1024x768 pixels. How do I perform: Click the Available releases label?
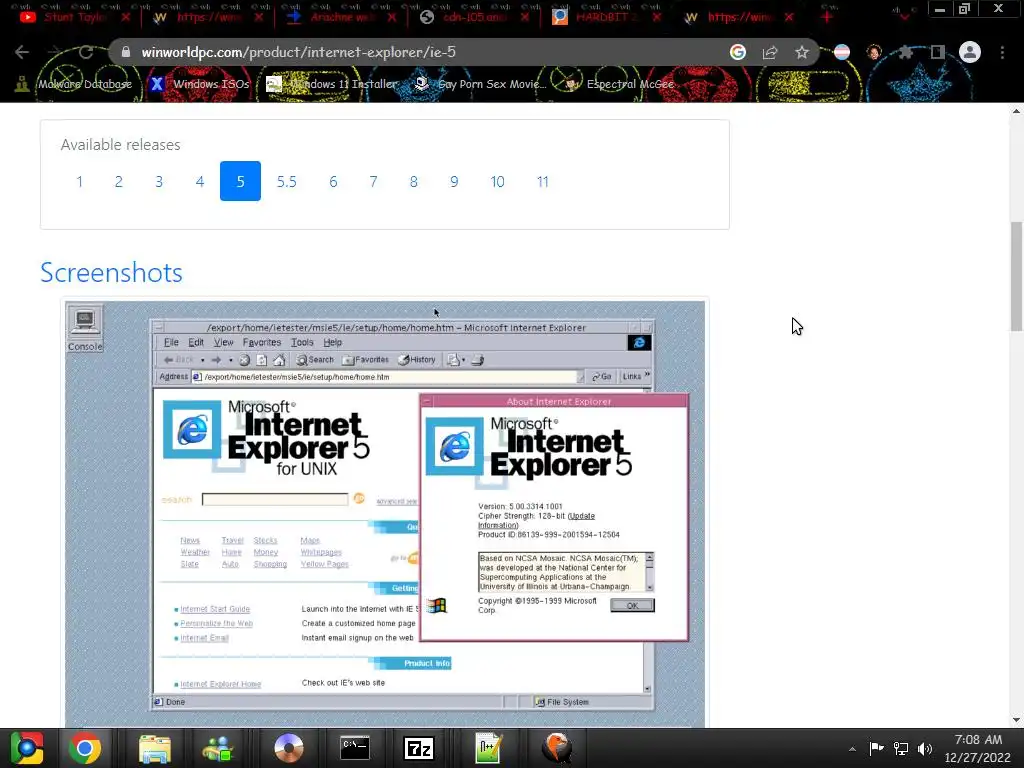point(120,144)
